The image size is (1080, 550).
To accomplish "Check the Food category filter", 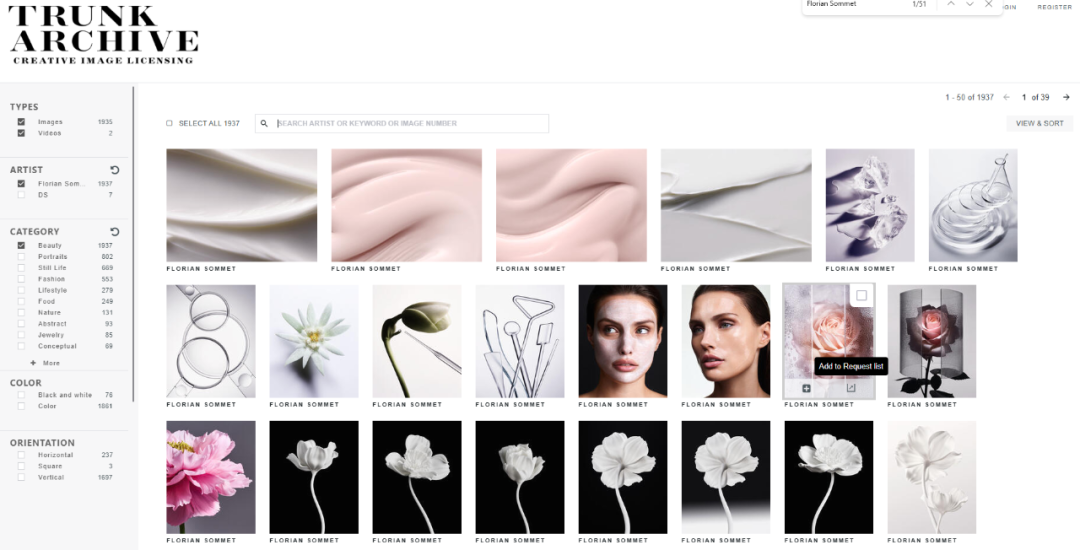I will click(21, 302).
